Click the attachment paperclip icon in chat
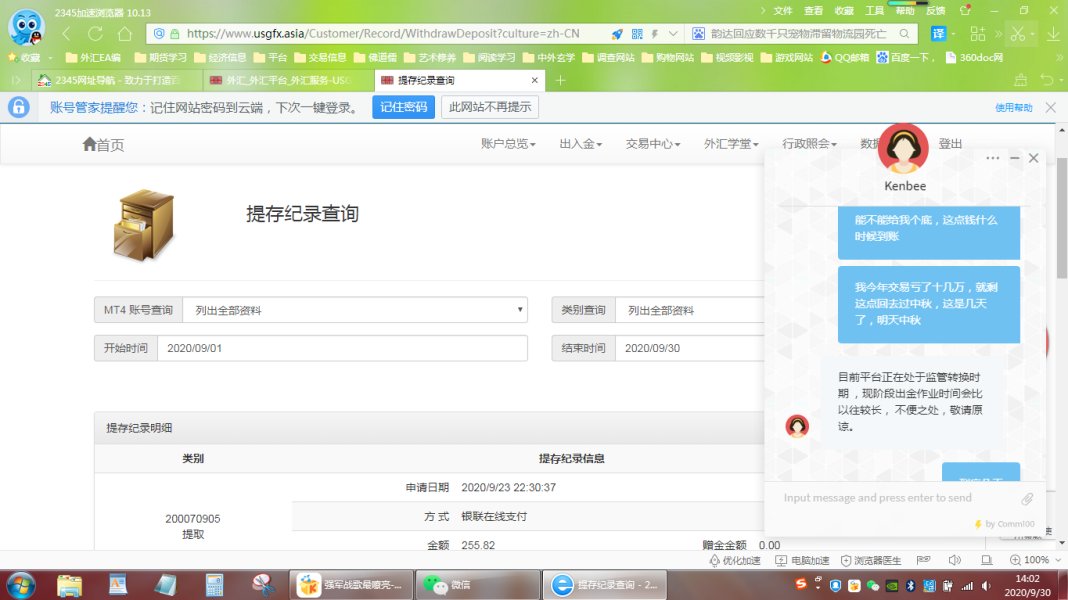The height and width of the screenshot is (600, 1068). (1027, 498)
